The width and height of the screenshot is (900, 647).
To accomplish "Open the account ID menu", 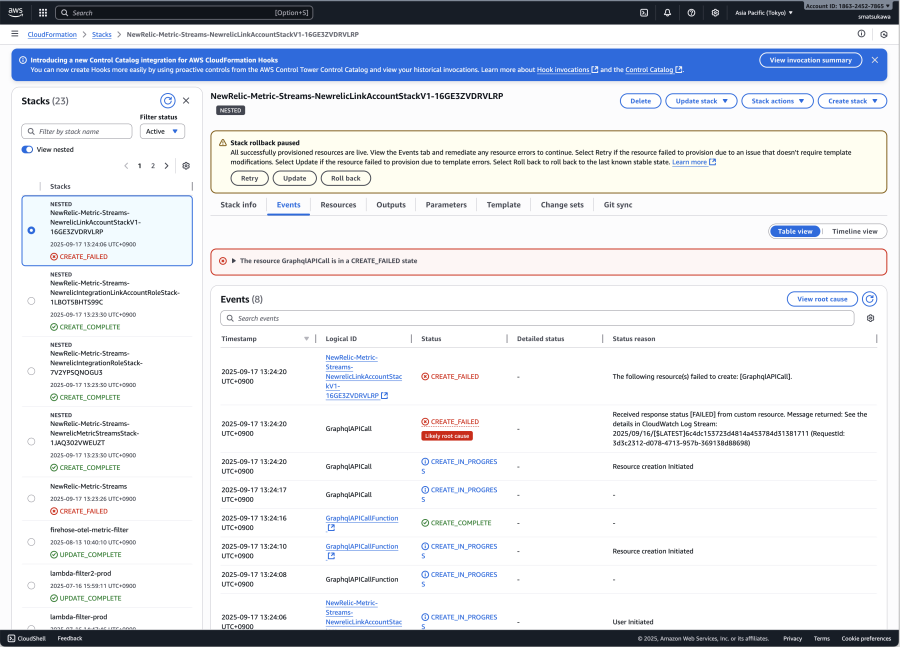I will pos(848,6).
